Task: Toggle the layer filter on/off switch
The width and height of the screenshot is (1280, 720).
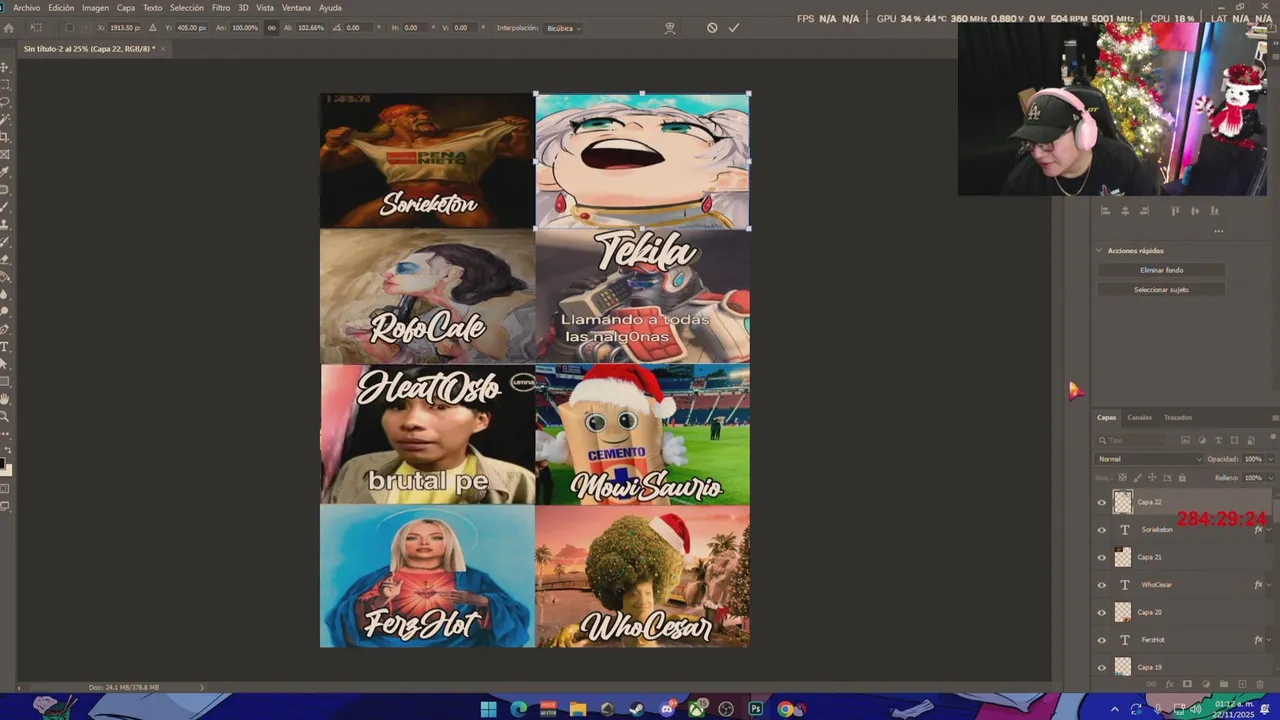Action: 1273,437
